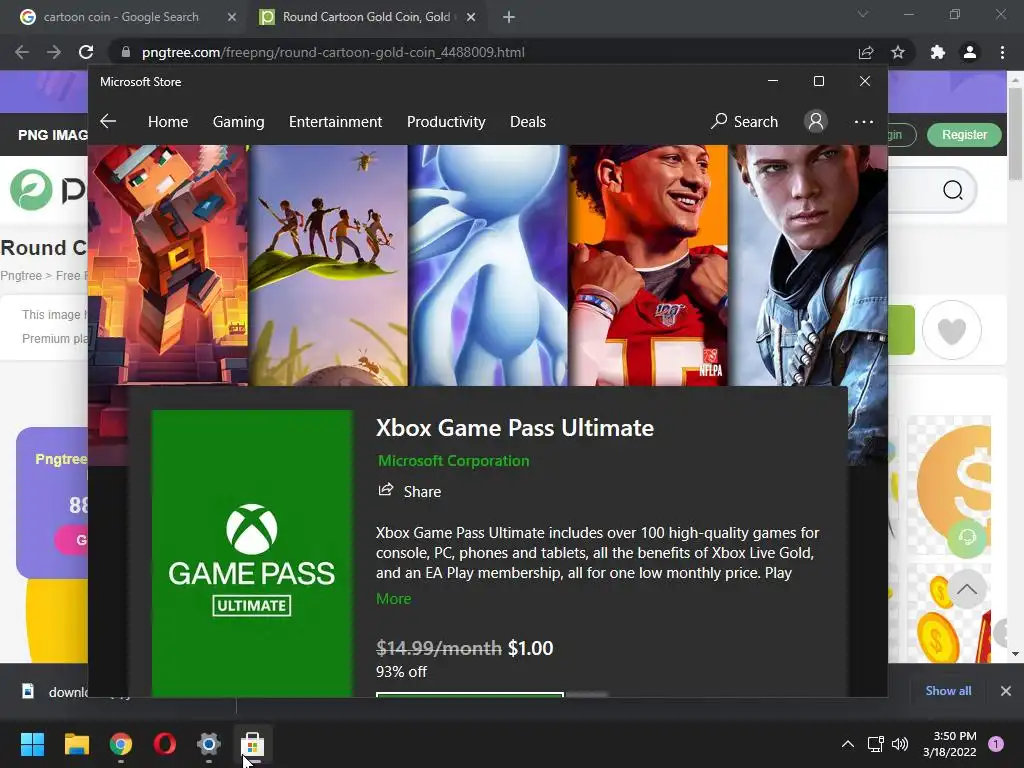The height and width of the screenshot is (768, 1024).
Task: Click the Pngtree scroll-to-top arrow button
Action: (967, 589)
